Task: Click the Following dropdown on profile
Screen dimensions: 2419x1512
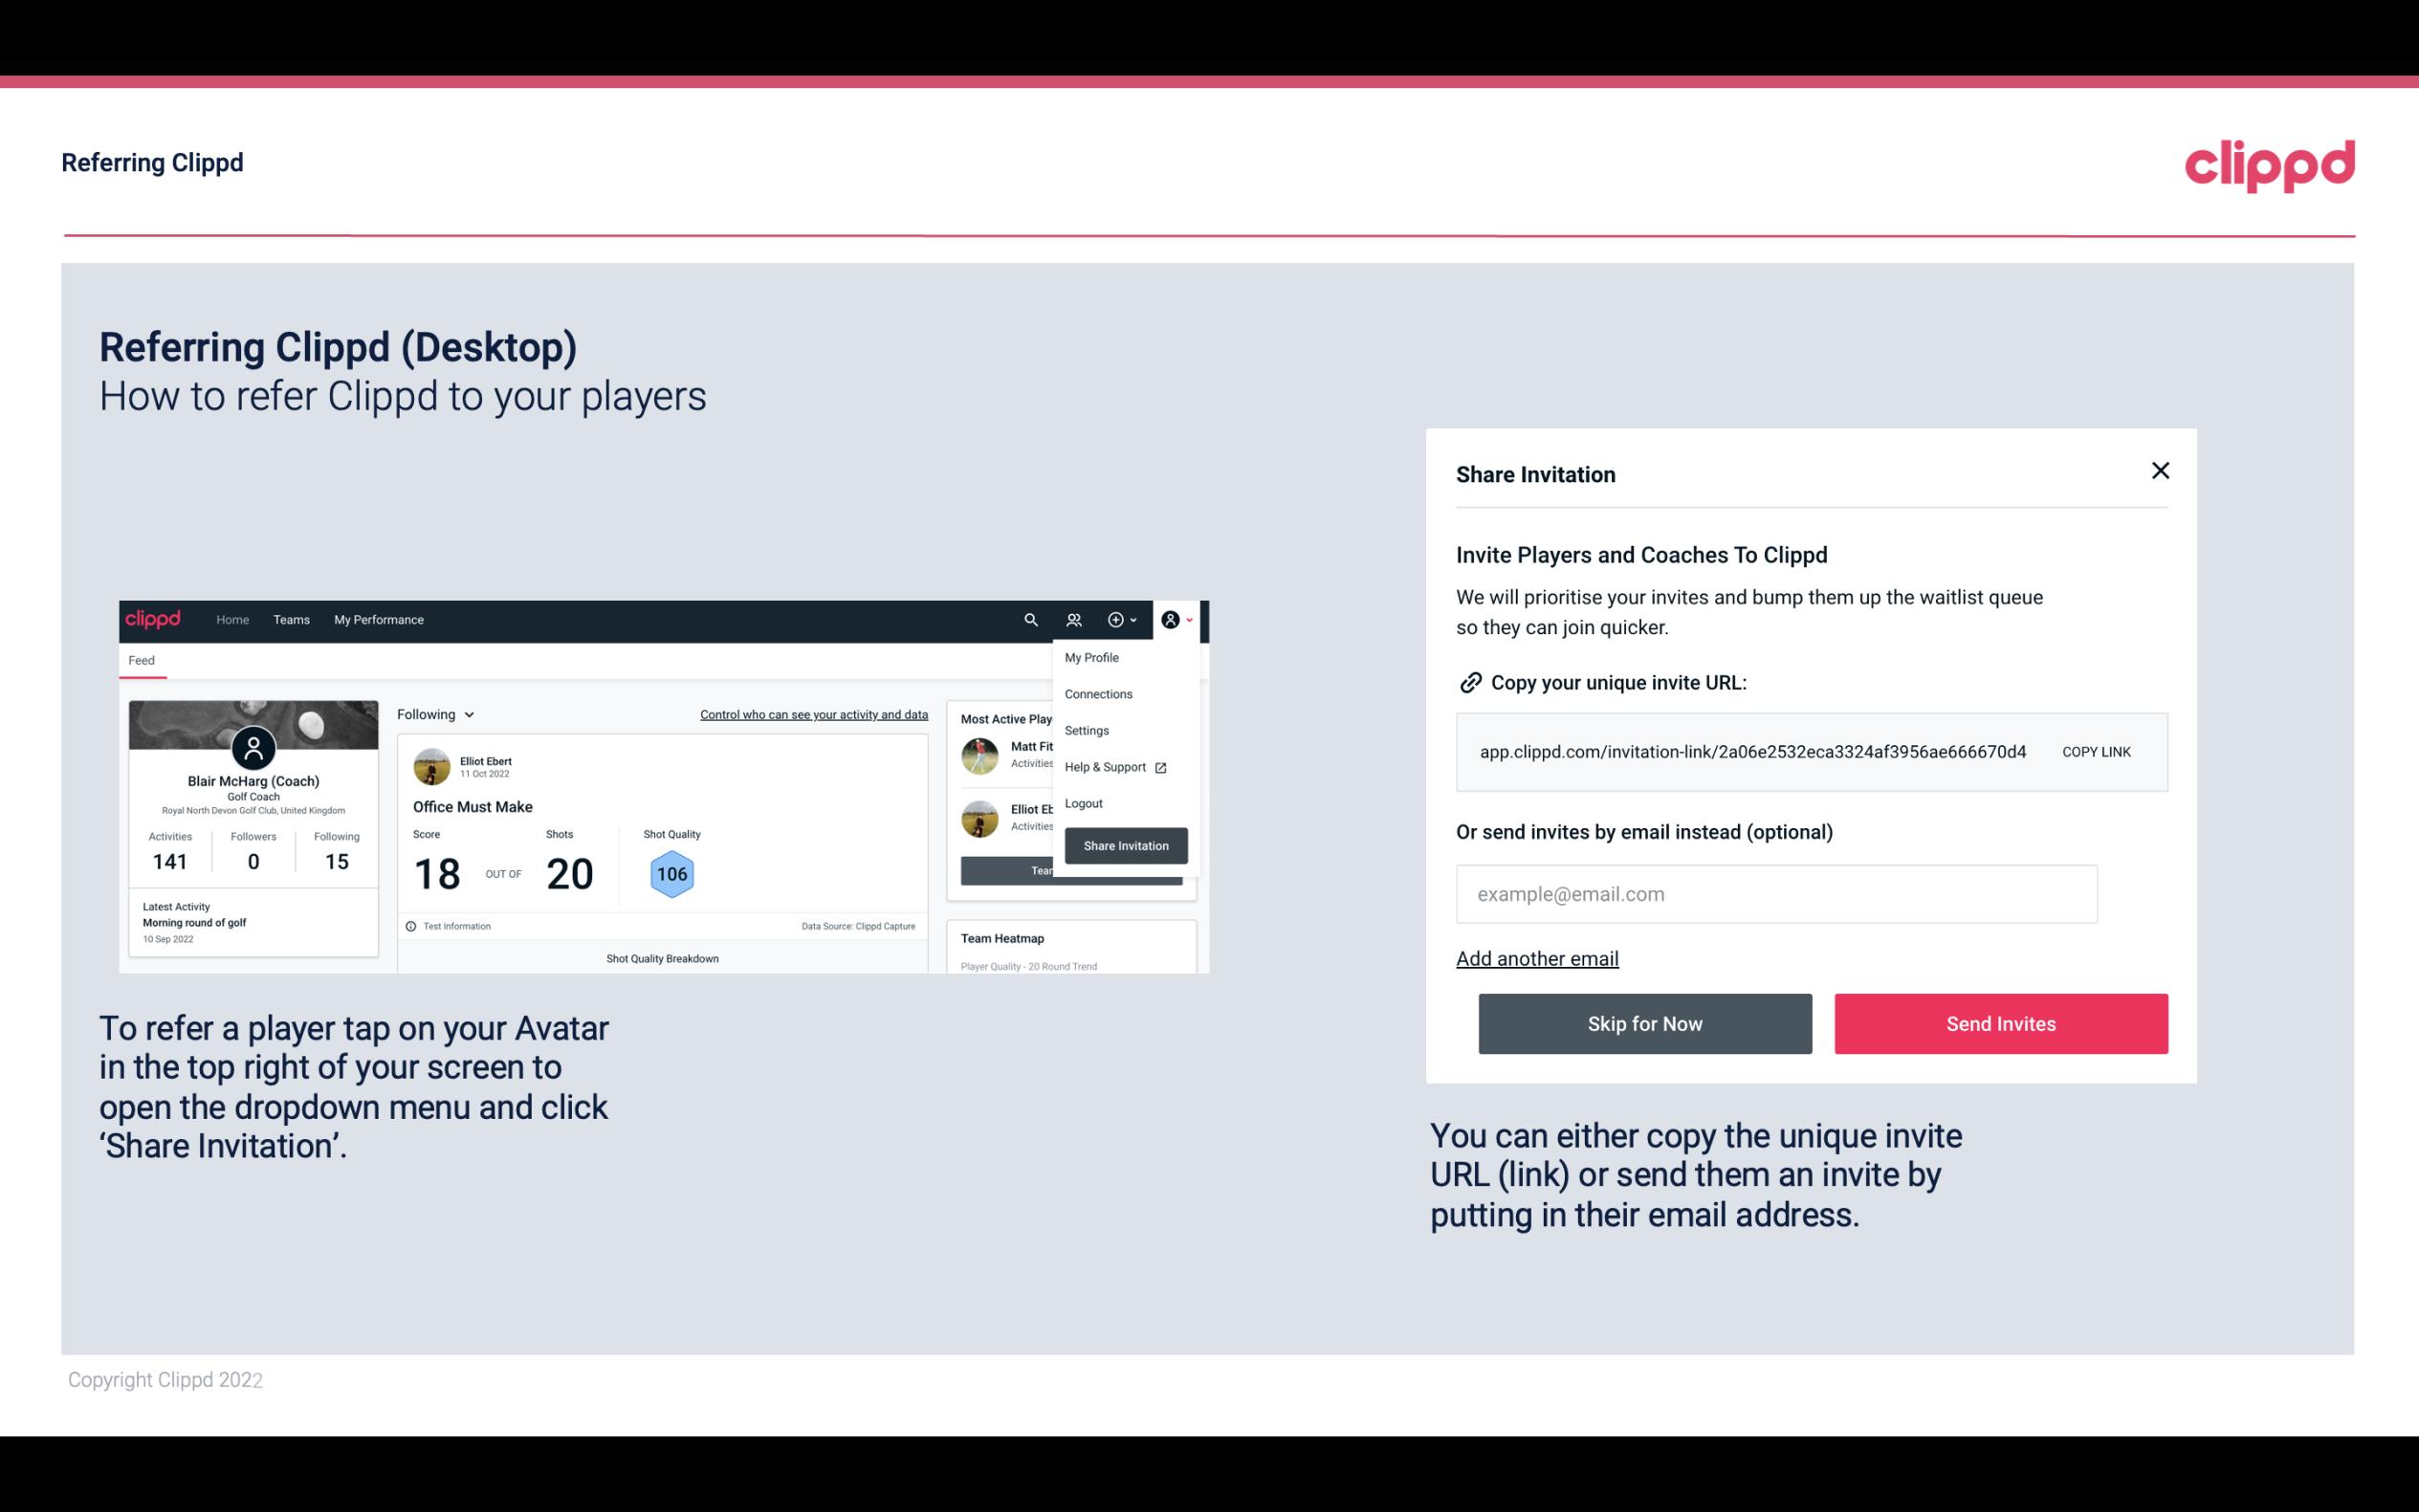Action: 432,714
